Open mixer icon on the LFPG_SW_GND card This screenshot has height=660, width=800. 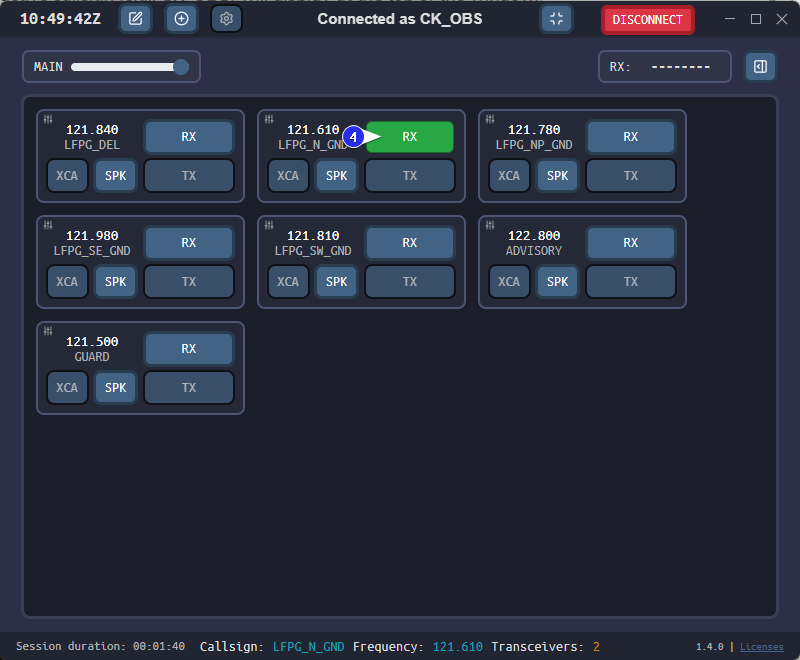269,225
